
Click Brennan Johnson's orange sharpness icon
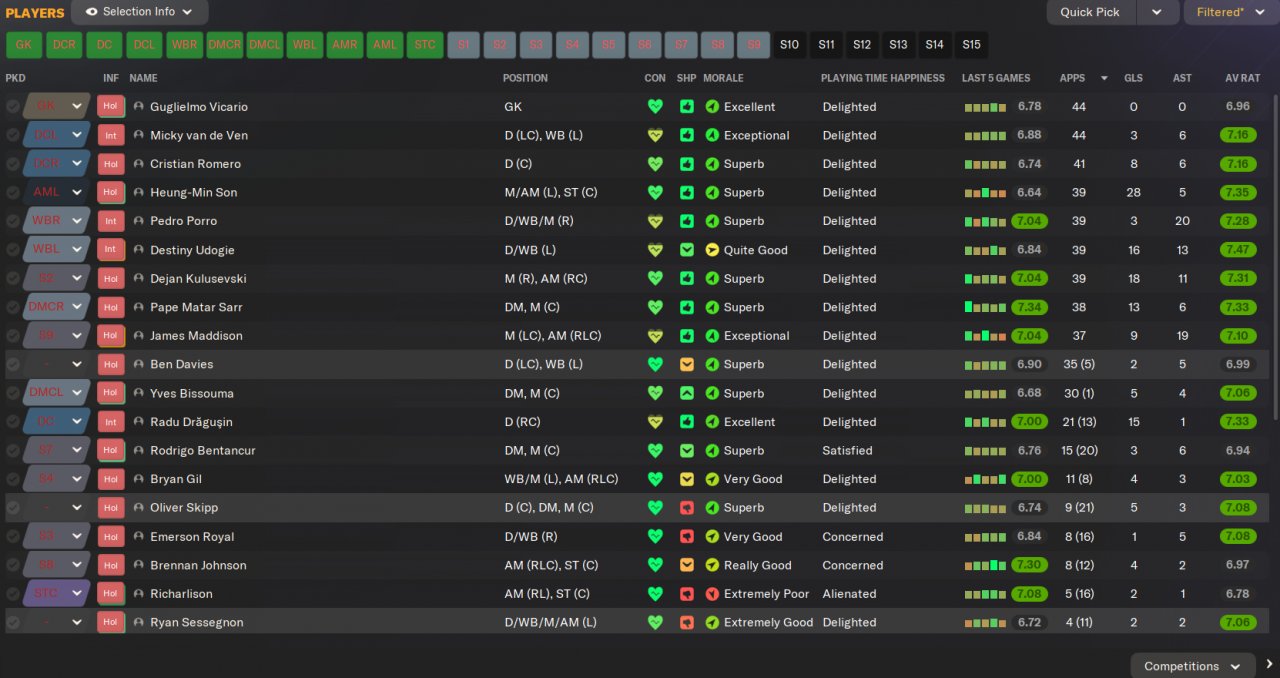pos(687,565)
